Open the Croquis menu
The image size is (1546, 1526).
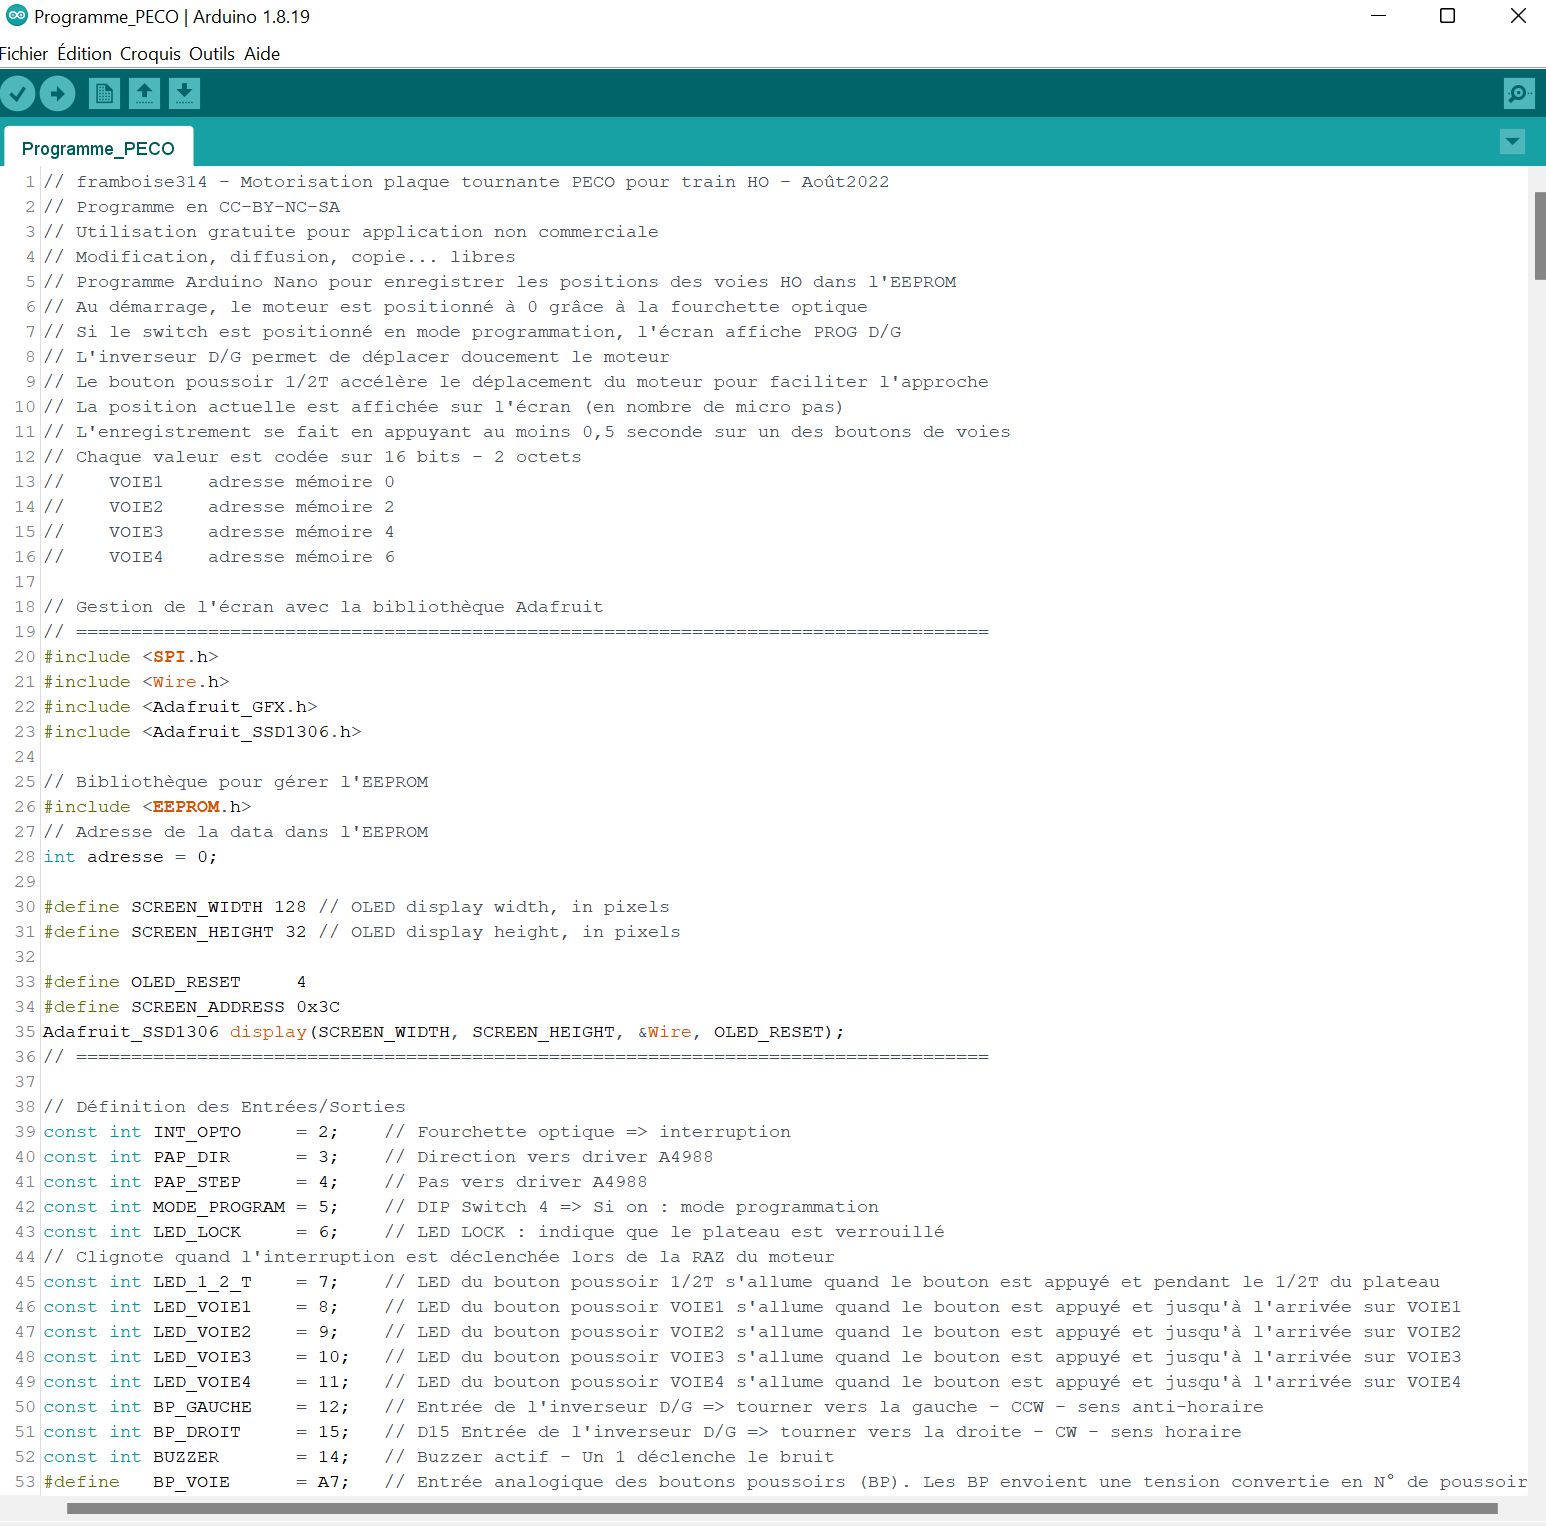click(150, 54)
